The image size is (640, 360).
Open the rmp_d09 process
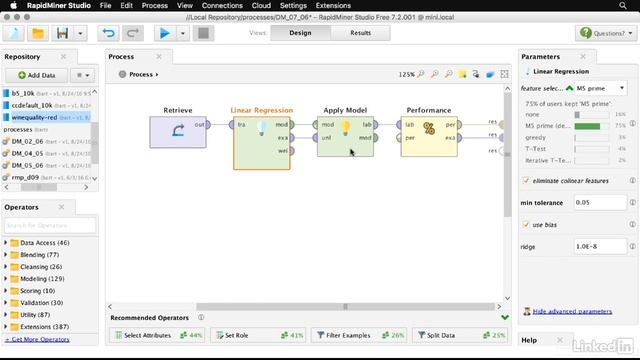click(x=47, y=177)
